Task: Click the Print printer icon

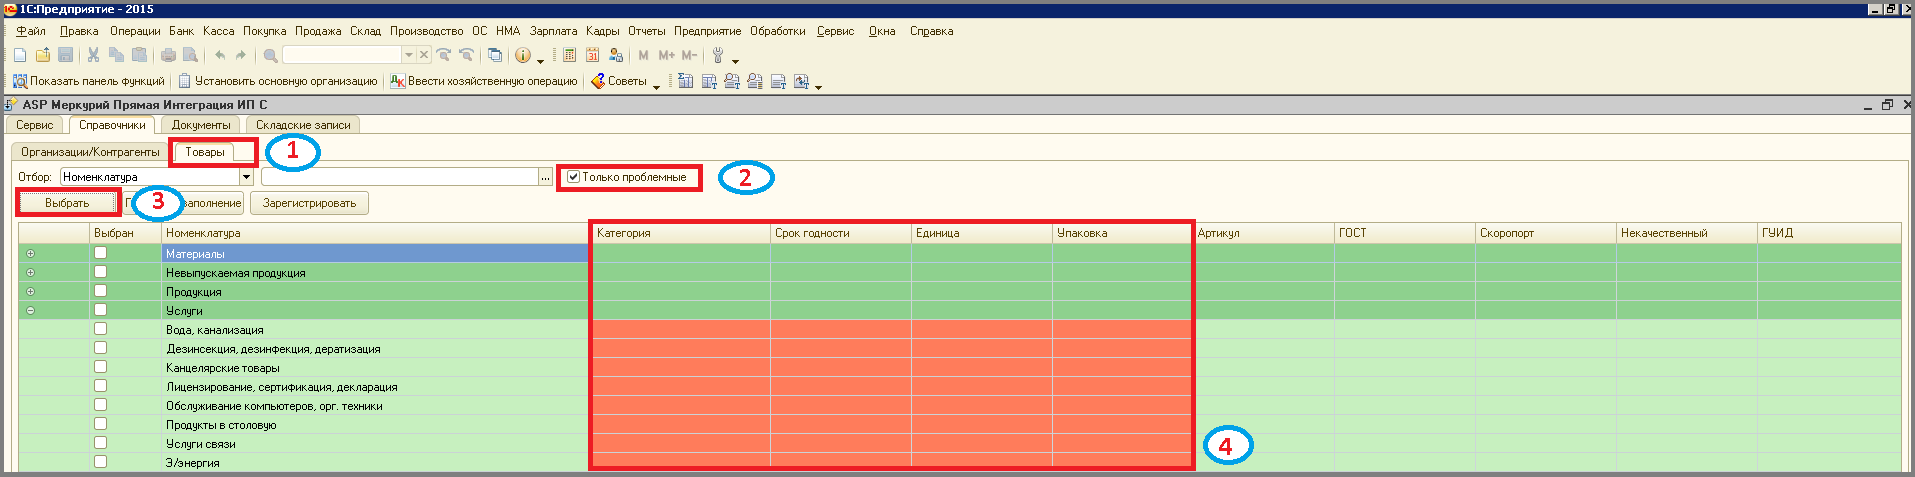Action: pyautogui.click(x=168, y=55)
